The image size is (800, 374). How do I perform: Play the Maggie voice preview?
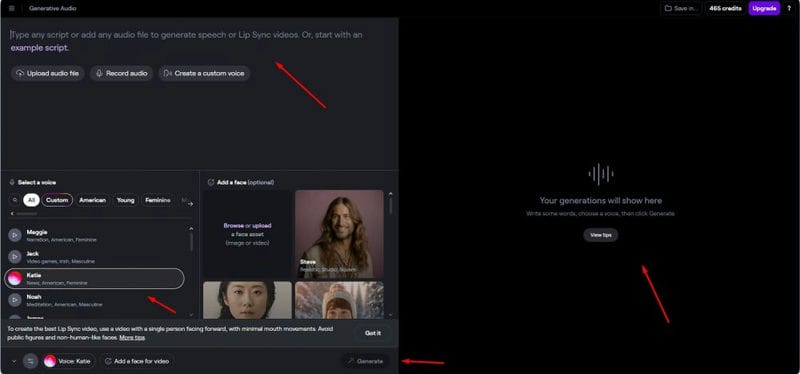(x=15, y=235)
